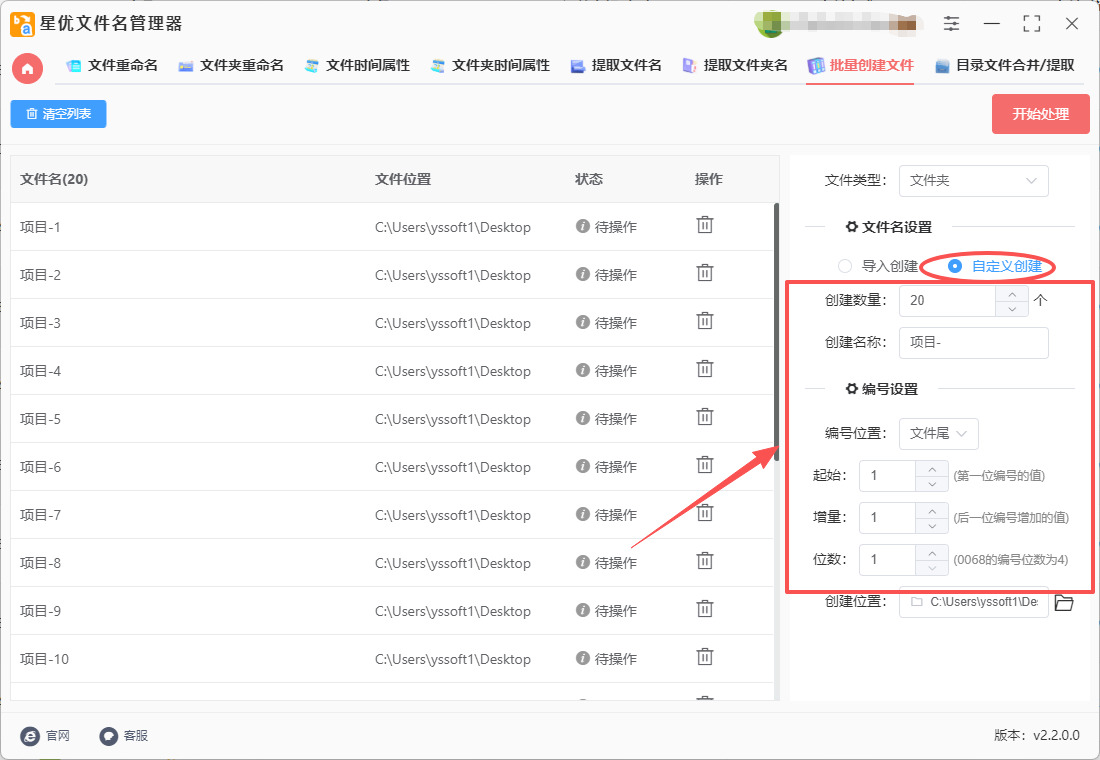Viewport: 1100px width, 760px height.
Task: Open the 文件类型 dropdown
Action: [974, 180]
